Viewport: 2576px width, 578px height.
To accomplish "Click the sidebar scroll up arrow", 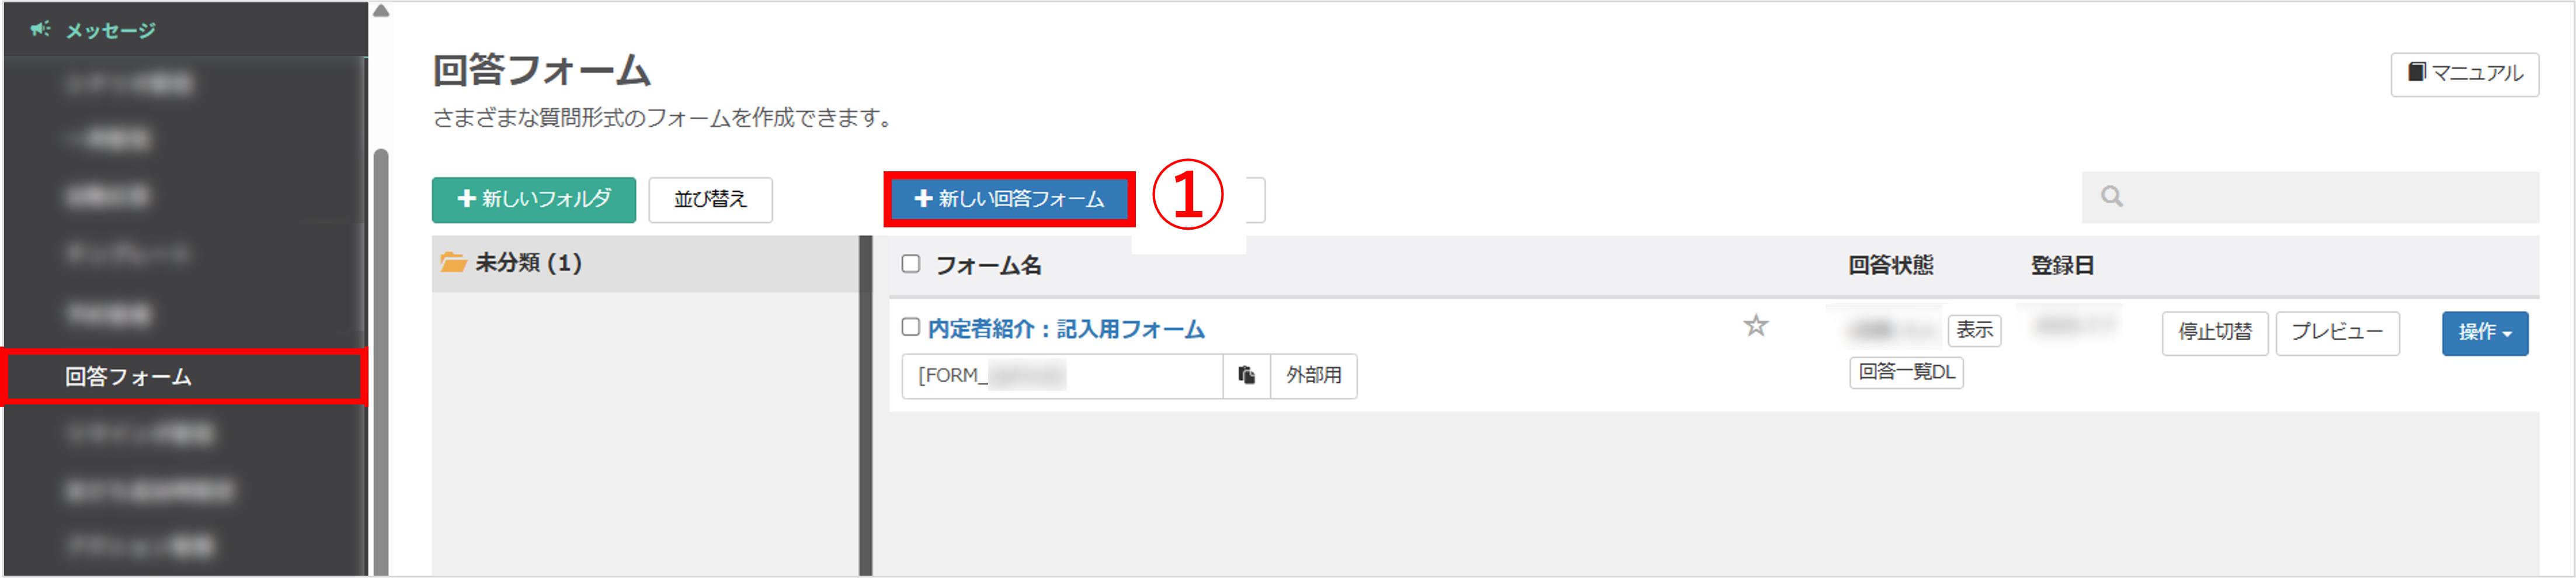I will 381,12.
